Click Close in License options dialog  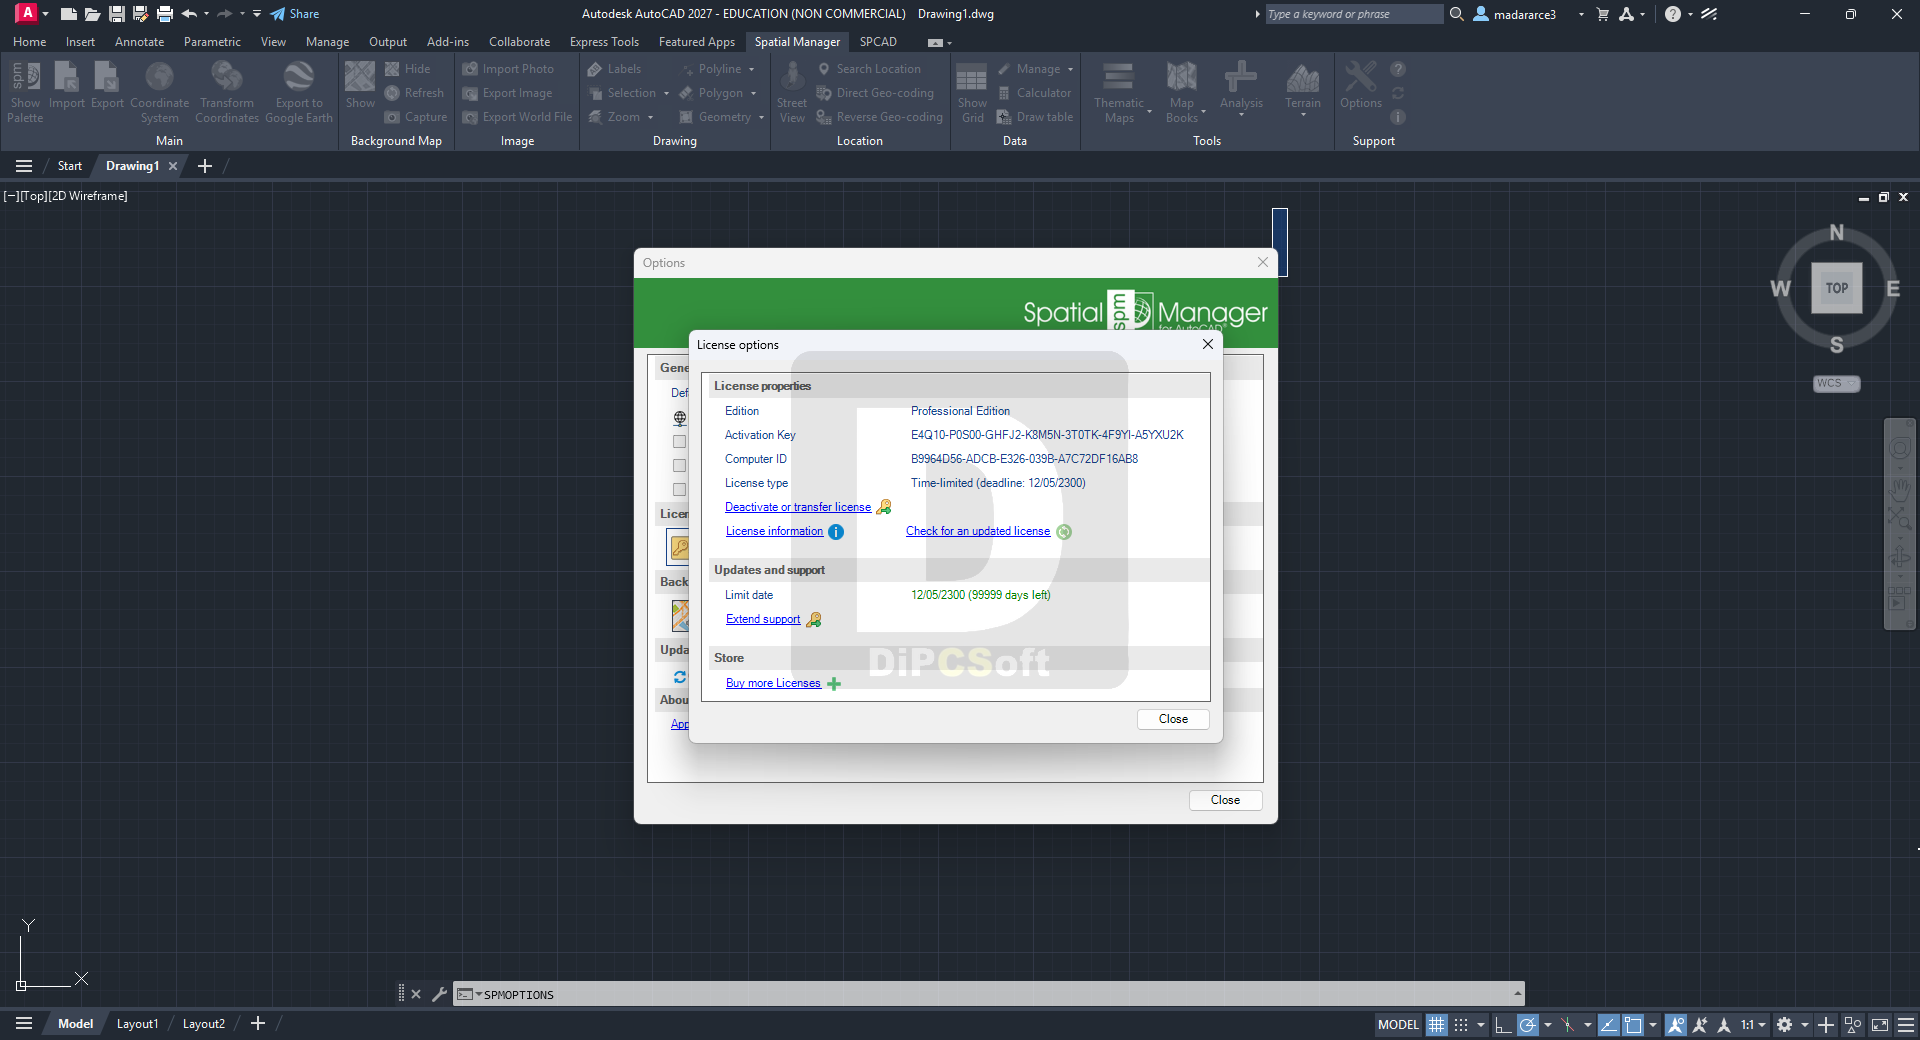(x=1173, y=719)
